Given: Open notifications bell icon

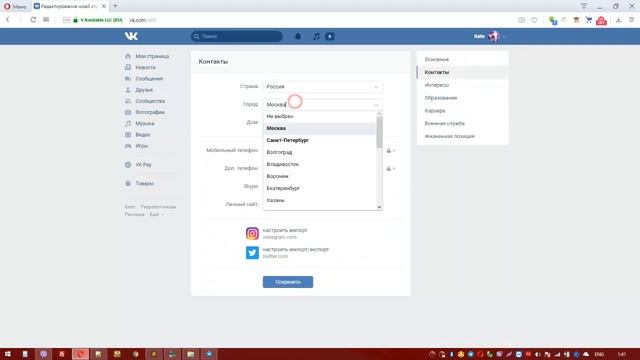Looking at the screenshot, I should (298, 36).
